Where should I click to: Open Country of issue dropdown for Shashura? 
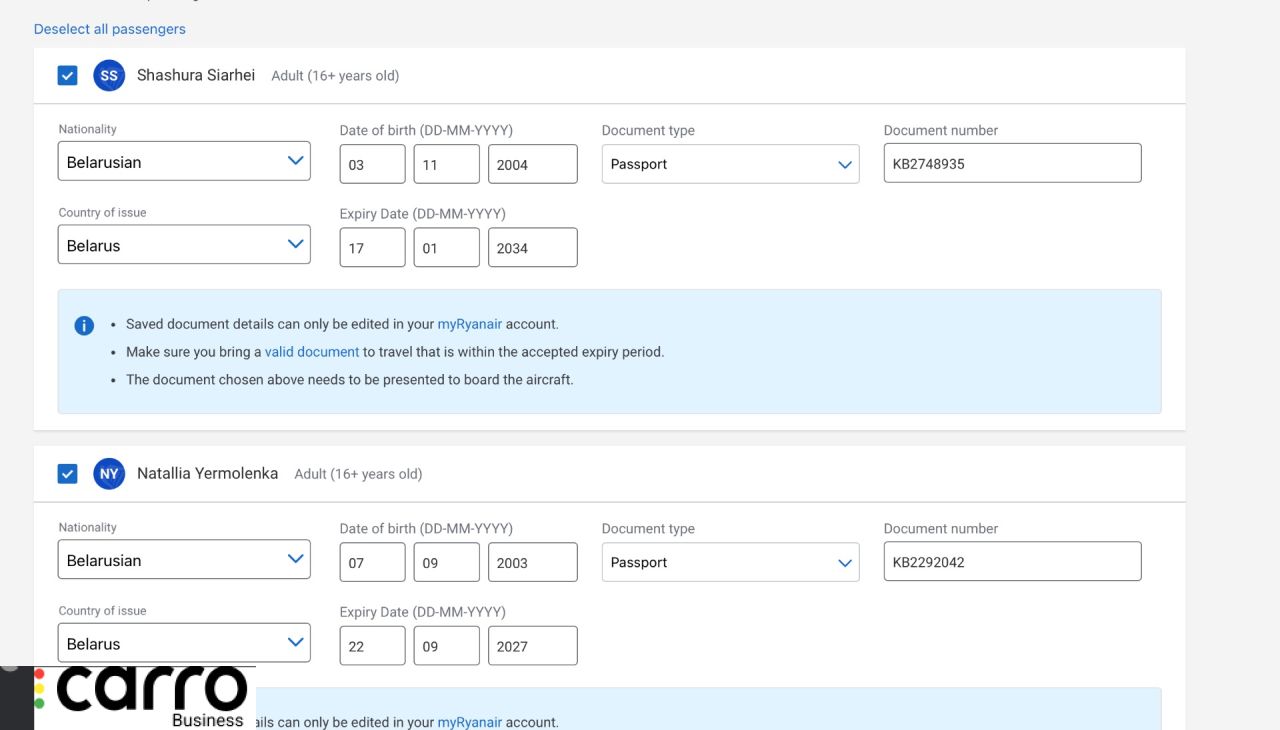pos(184,245)
